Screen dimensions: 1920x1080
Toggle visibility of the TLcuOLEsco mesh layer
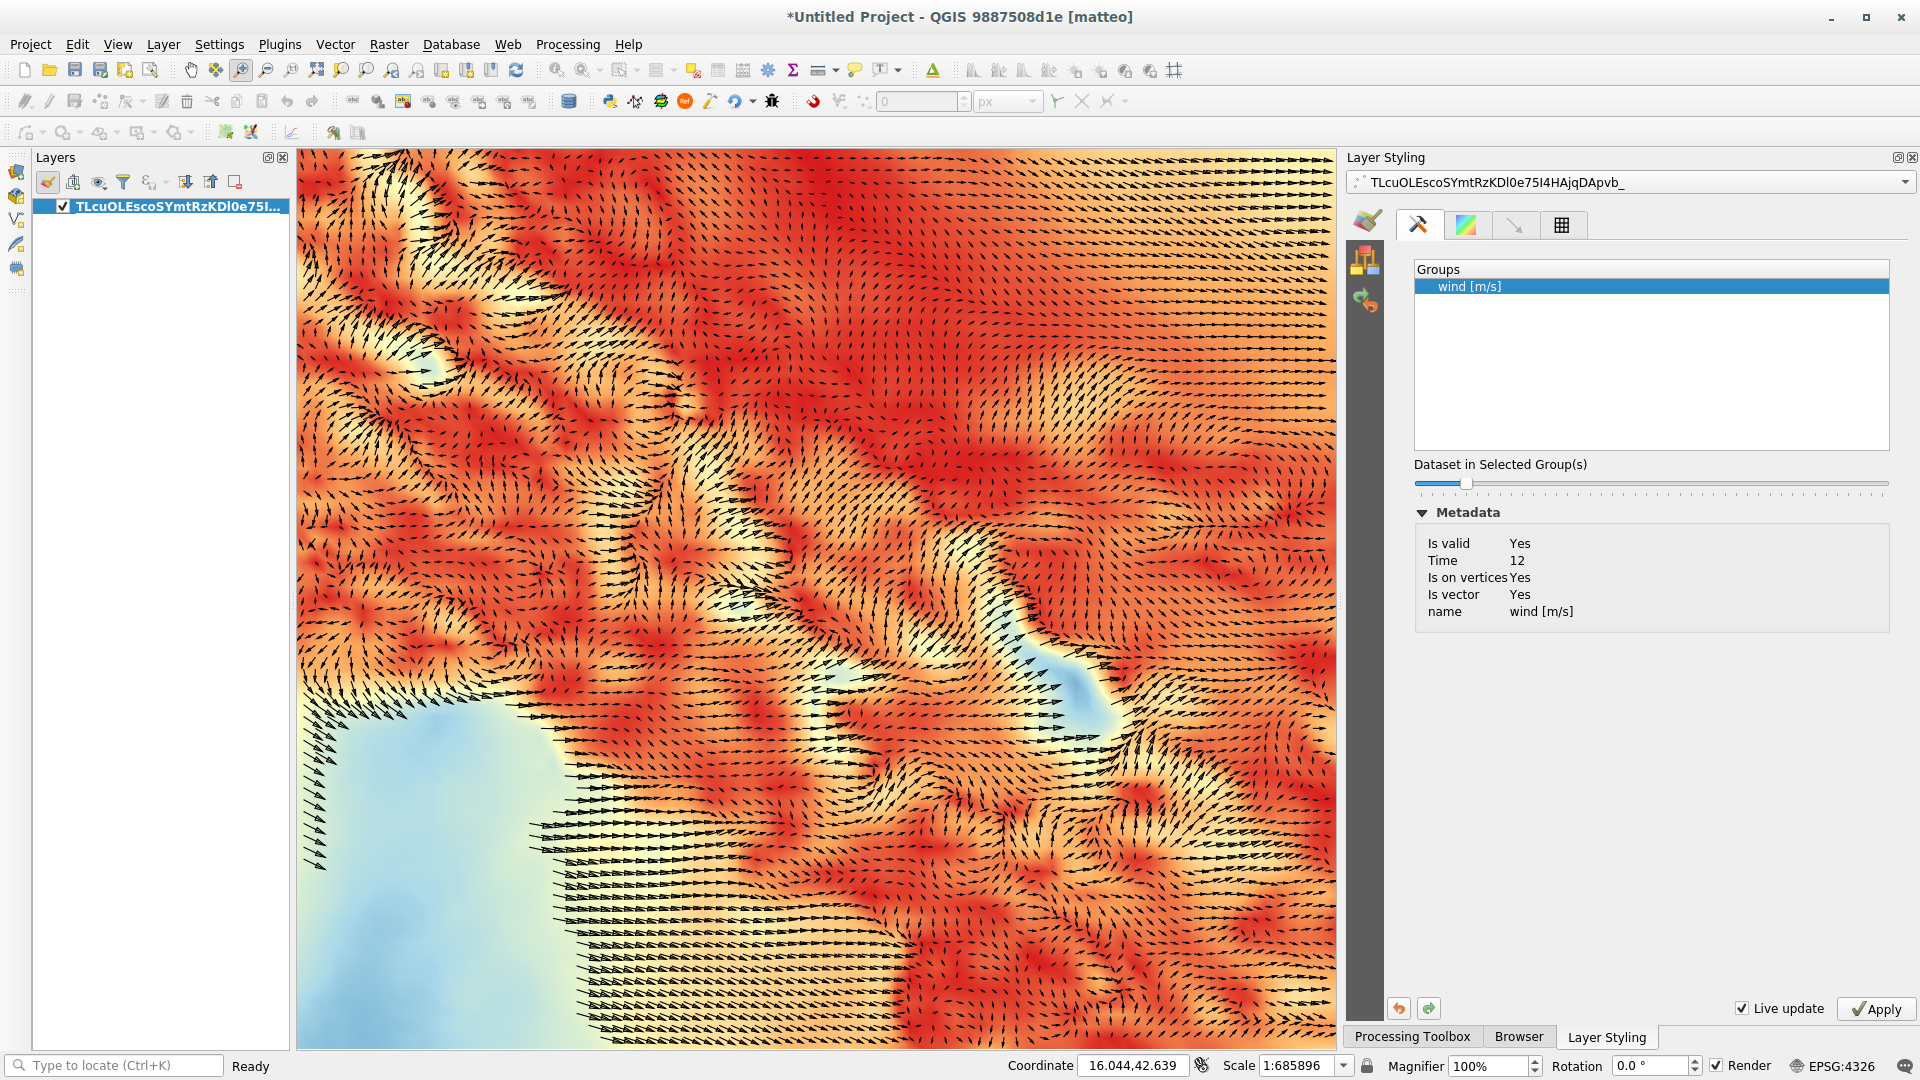point(63,206)
